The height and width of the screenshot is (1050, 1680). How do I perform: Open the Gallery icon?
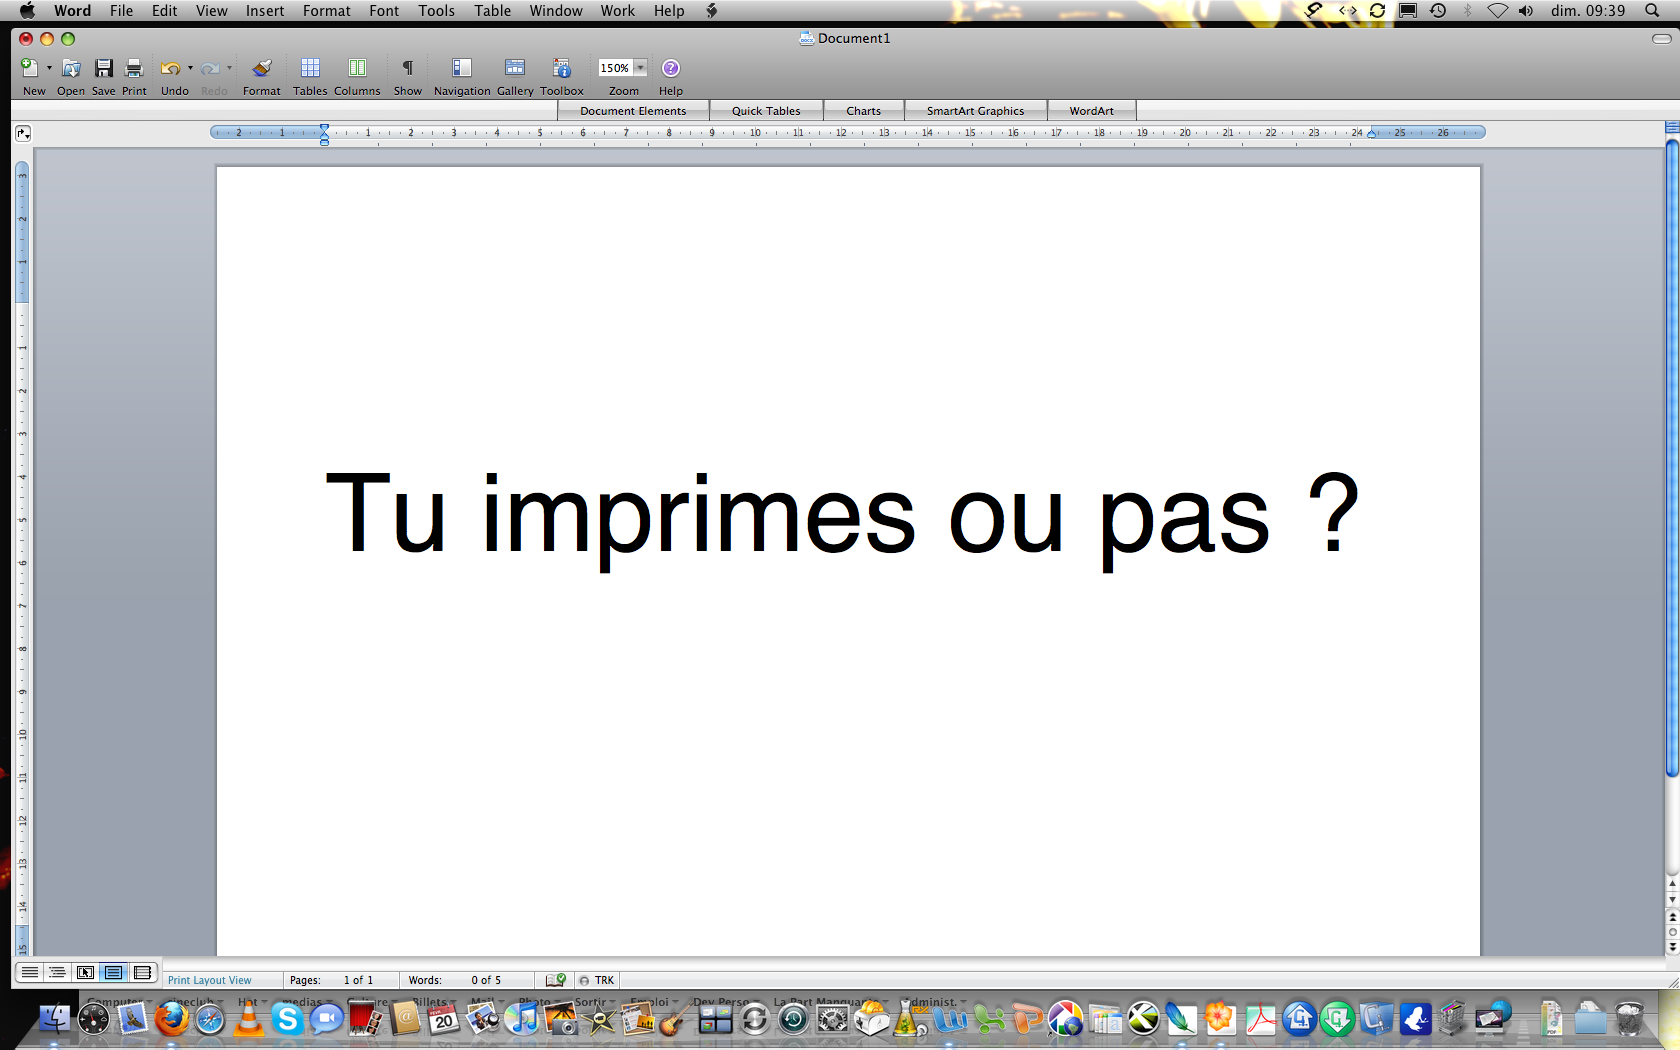click(515, 68)
